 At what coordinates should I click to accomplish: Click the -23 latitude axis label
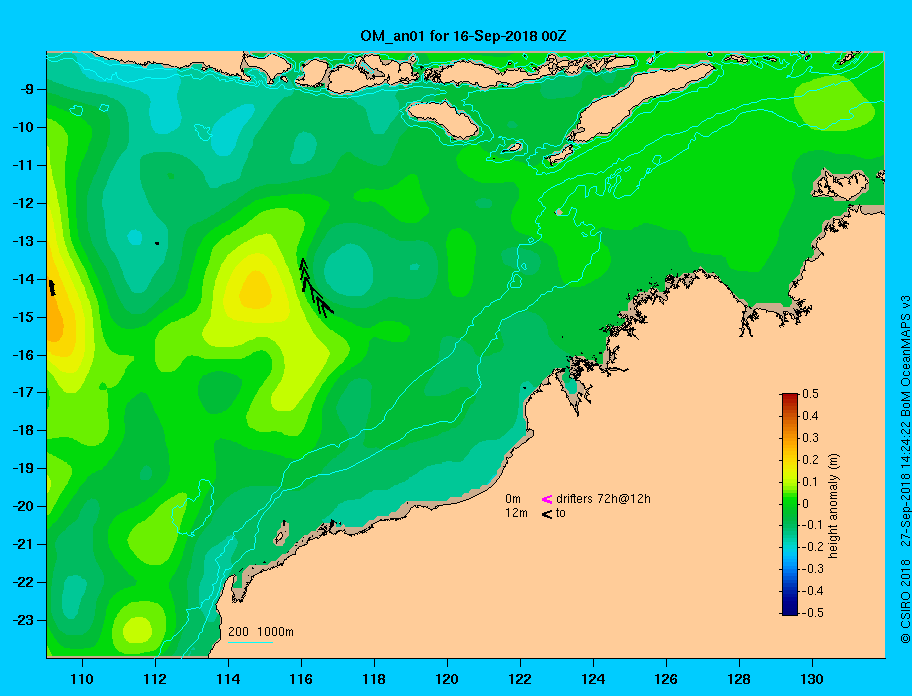(x=24, y=620)
